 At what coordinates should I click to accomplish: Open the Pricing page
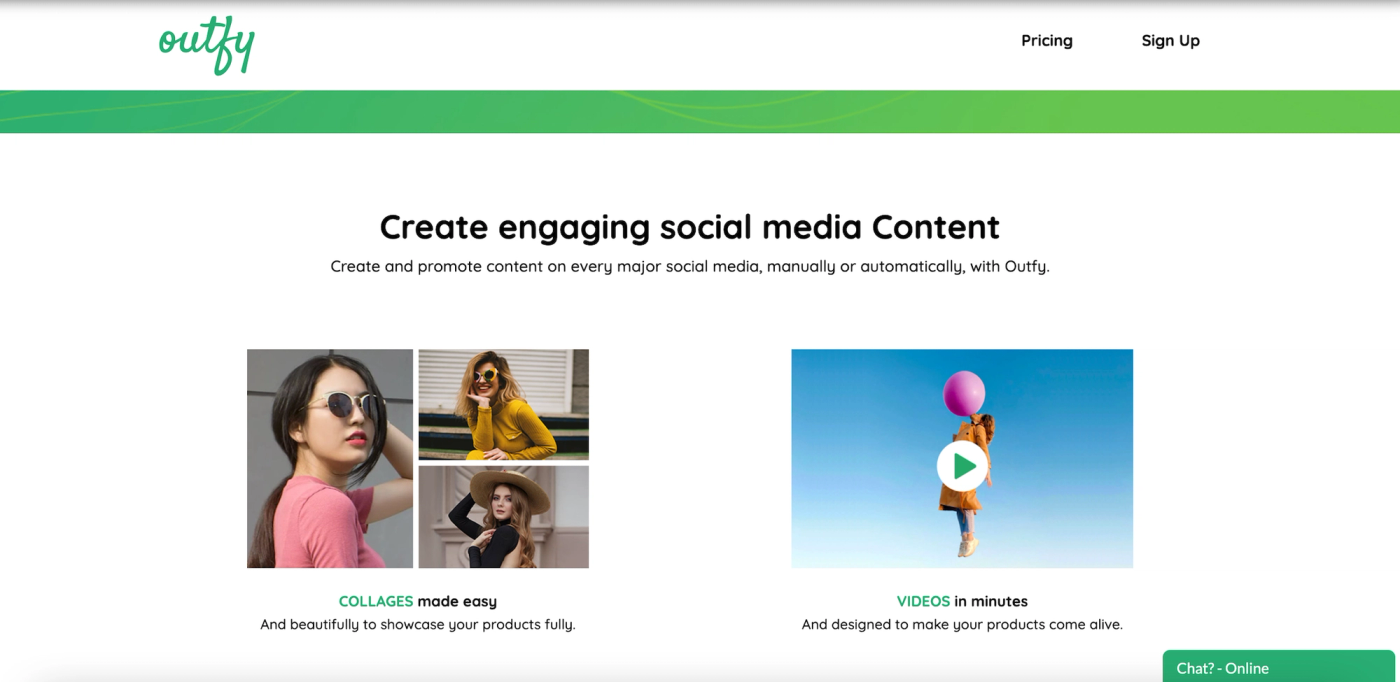click(1047, 41)
